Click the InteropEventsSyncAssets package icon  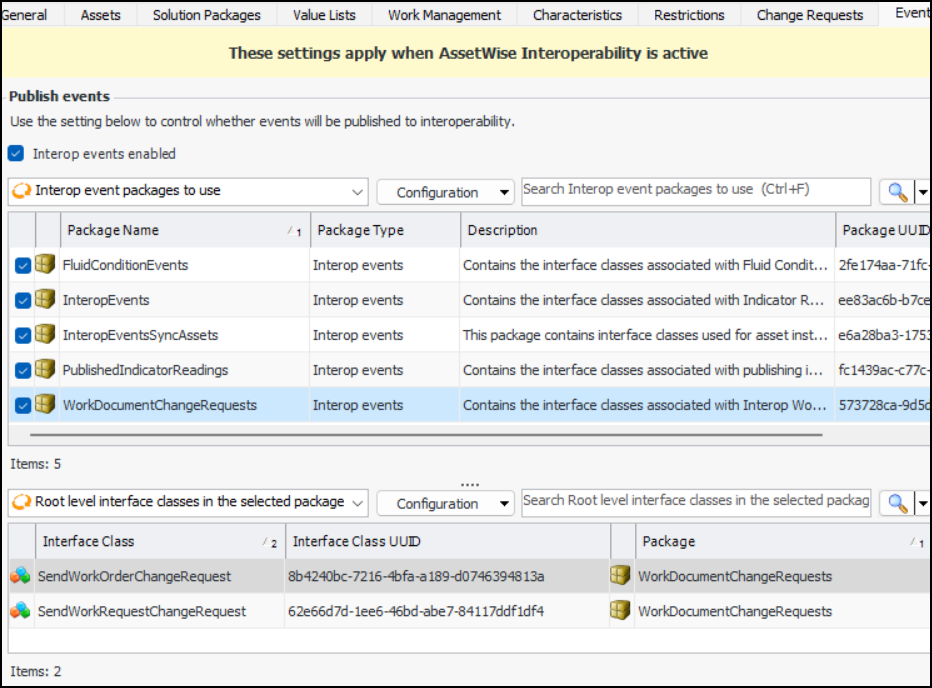[x=46, y=335]
